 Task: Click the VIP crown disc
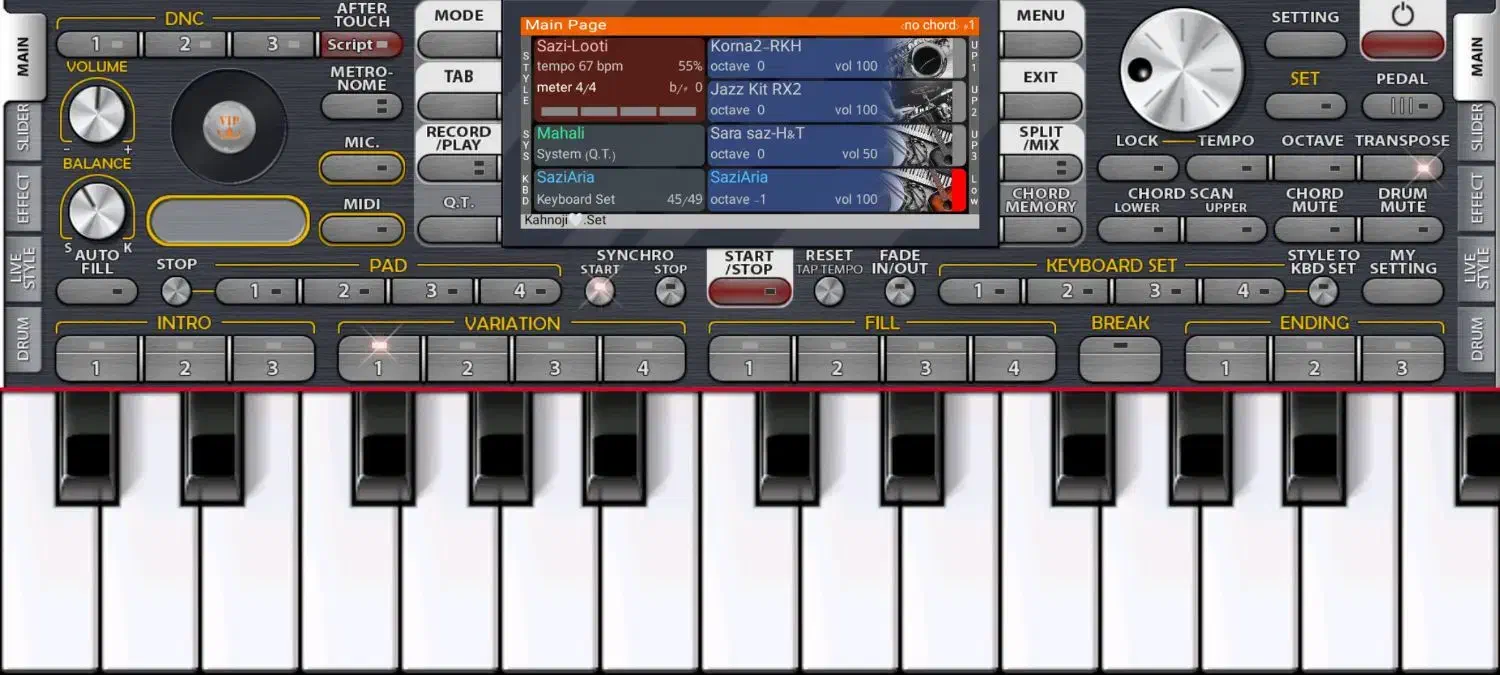click(228, 126)
